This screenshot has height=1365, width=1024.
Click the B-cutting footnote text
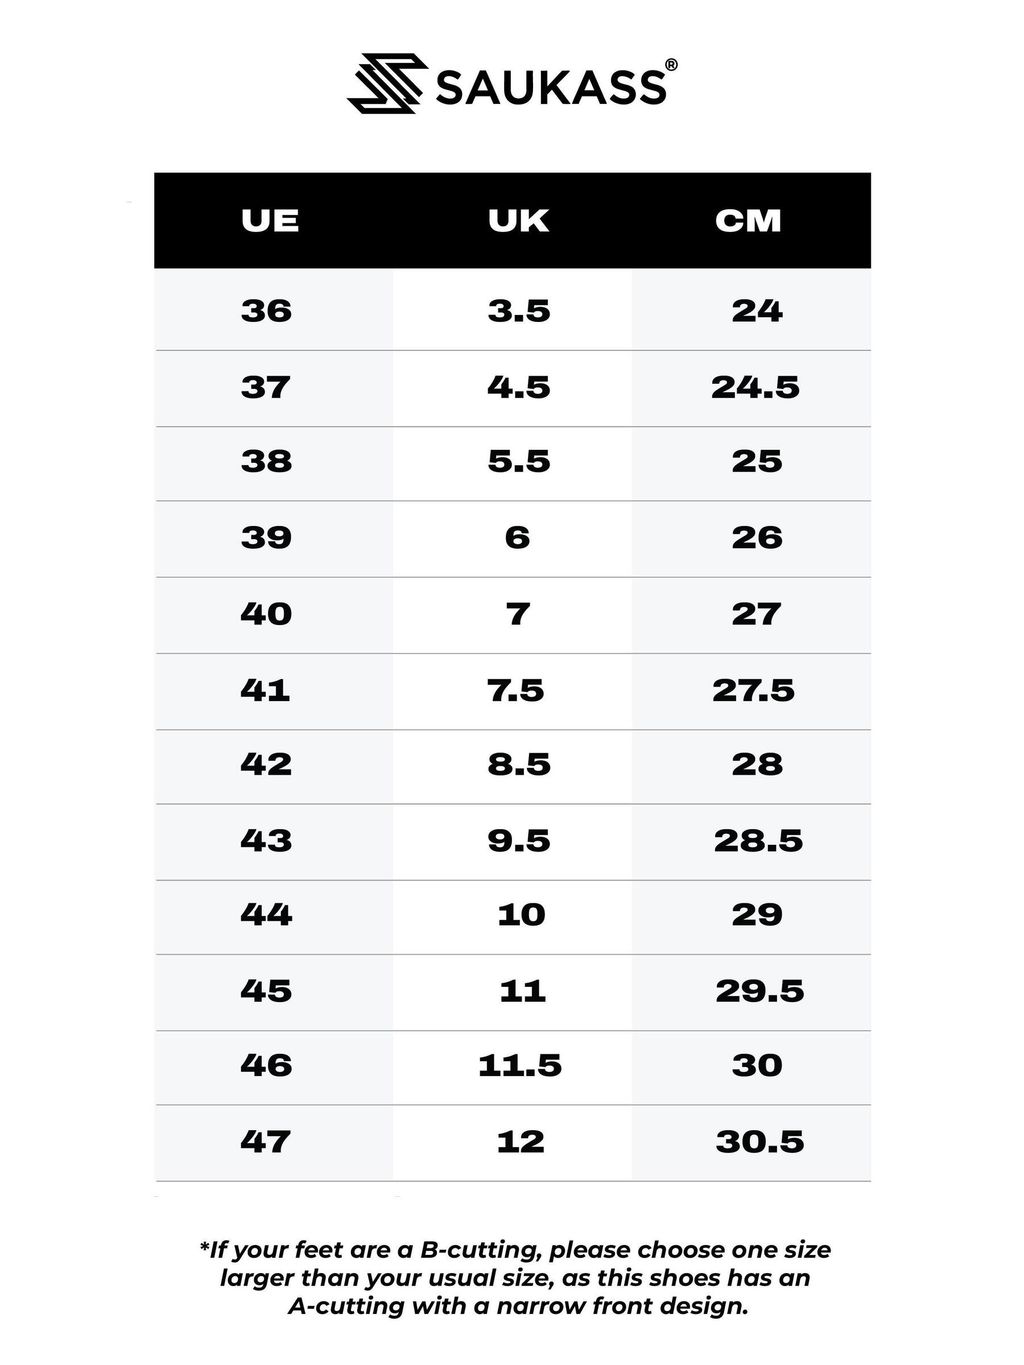coord(515,1278)
